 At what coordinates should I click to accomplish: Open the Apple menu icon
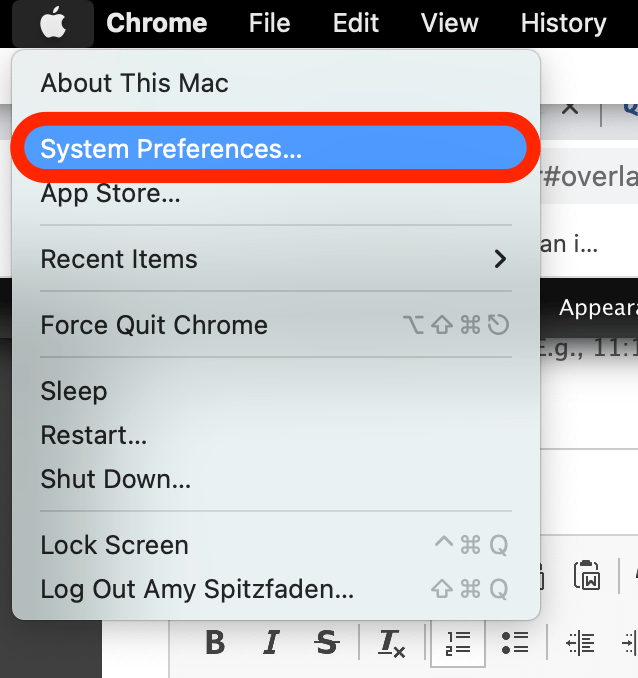pos(53,23)
